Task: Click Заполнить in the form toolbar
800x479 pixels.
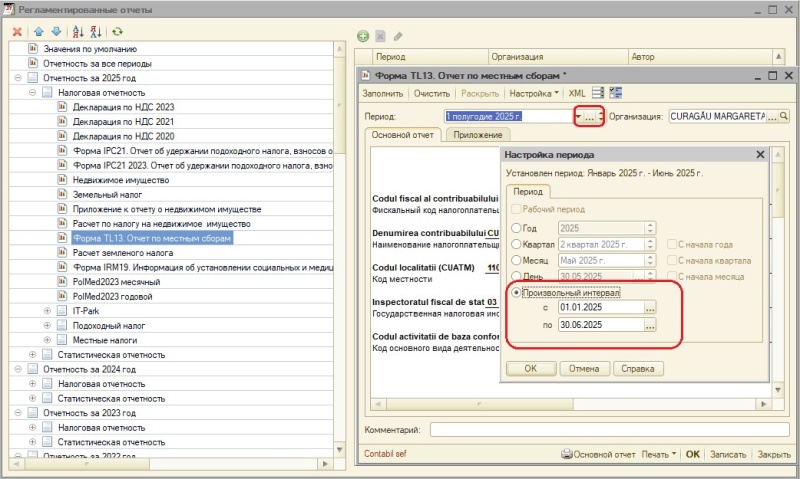Action: pos(383,93)
